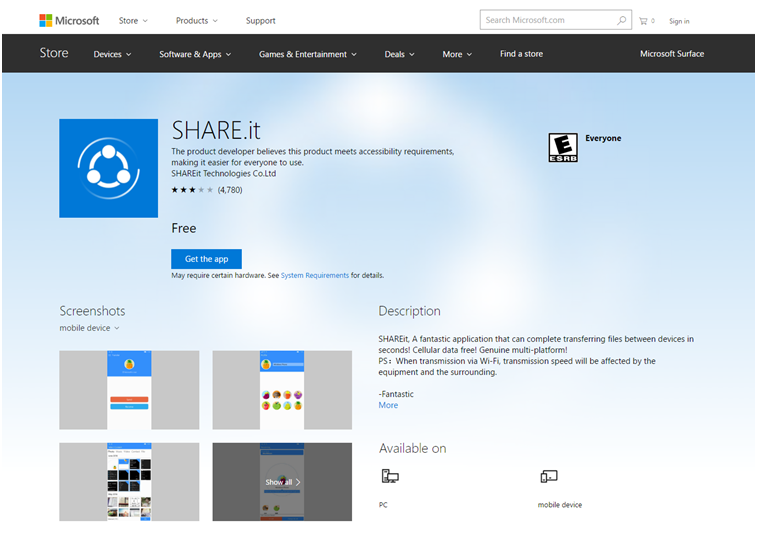Click the SHARE.it title text
757x538 pixels.
click(216, 130)
